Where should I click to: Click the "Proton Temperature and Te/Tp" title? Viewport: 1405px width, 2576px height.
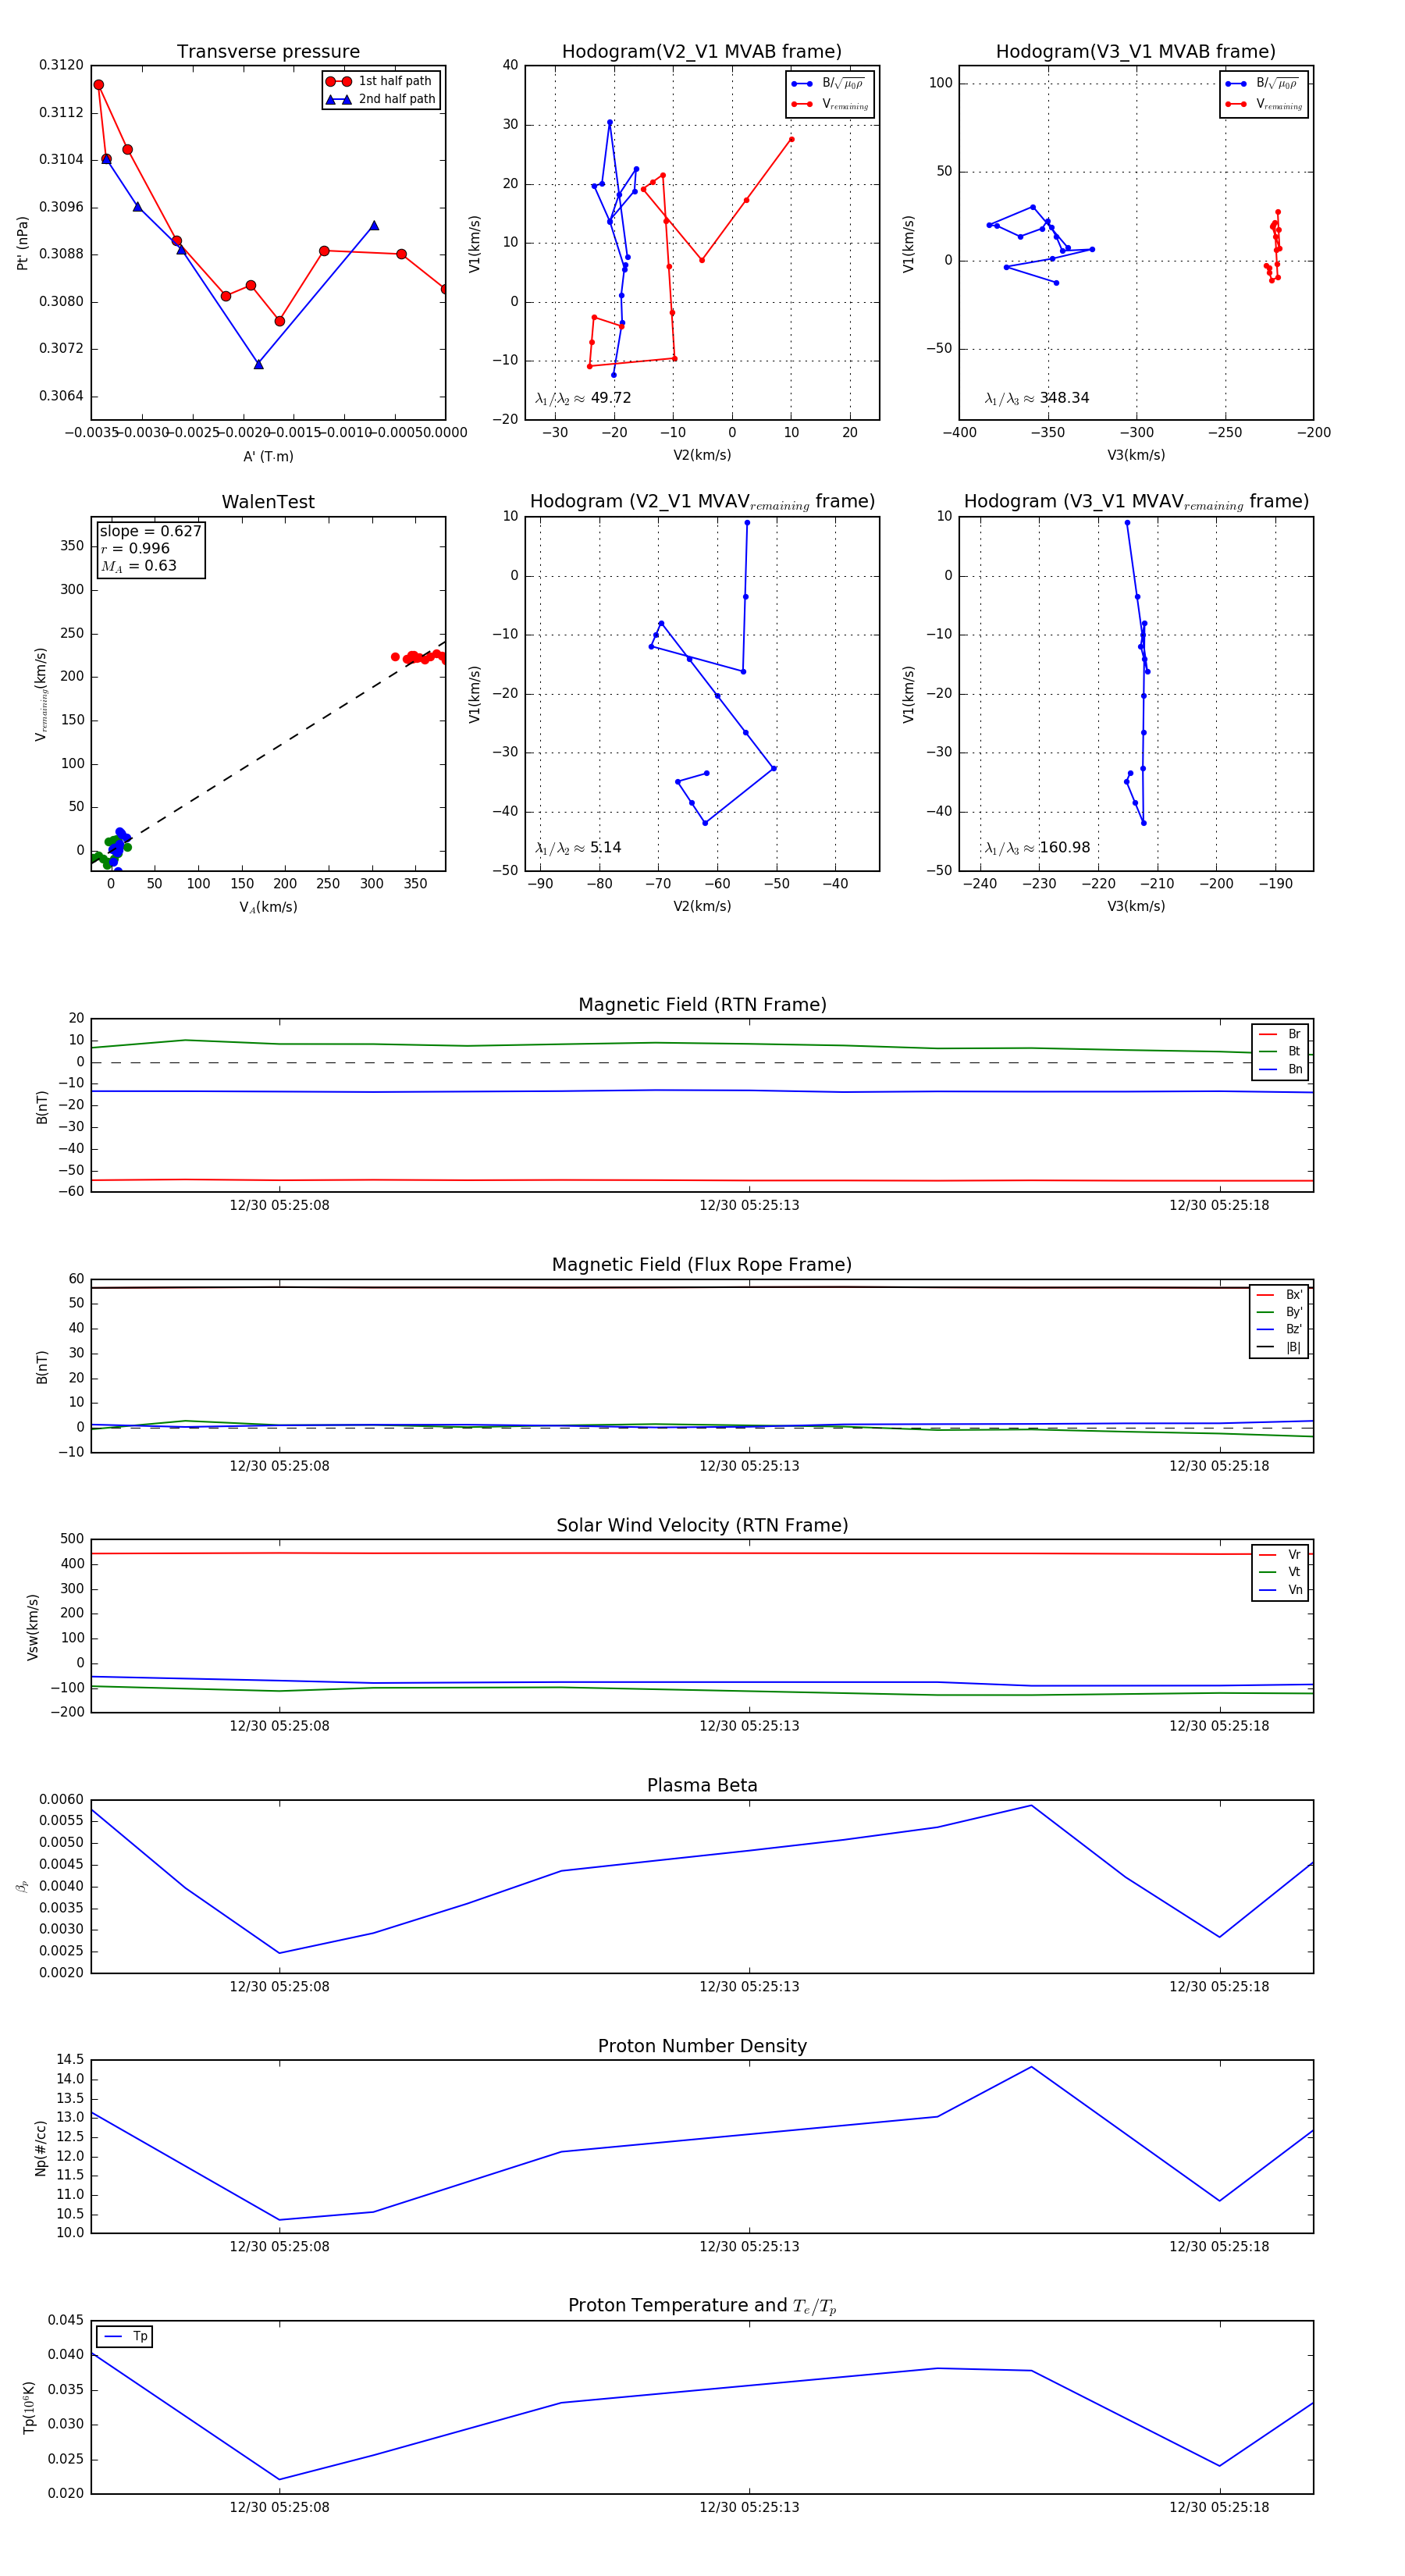[702, 2306]
